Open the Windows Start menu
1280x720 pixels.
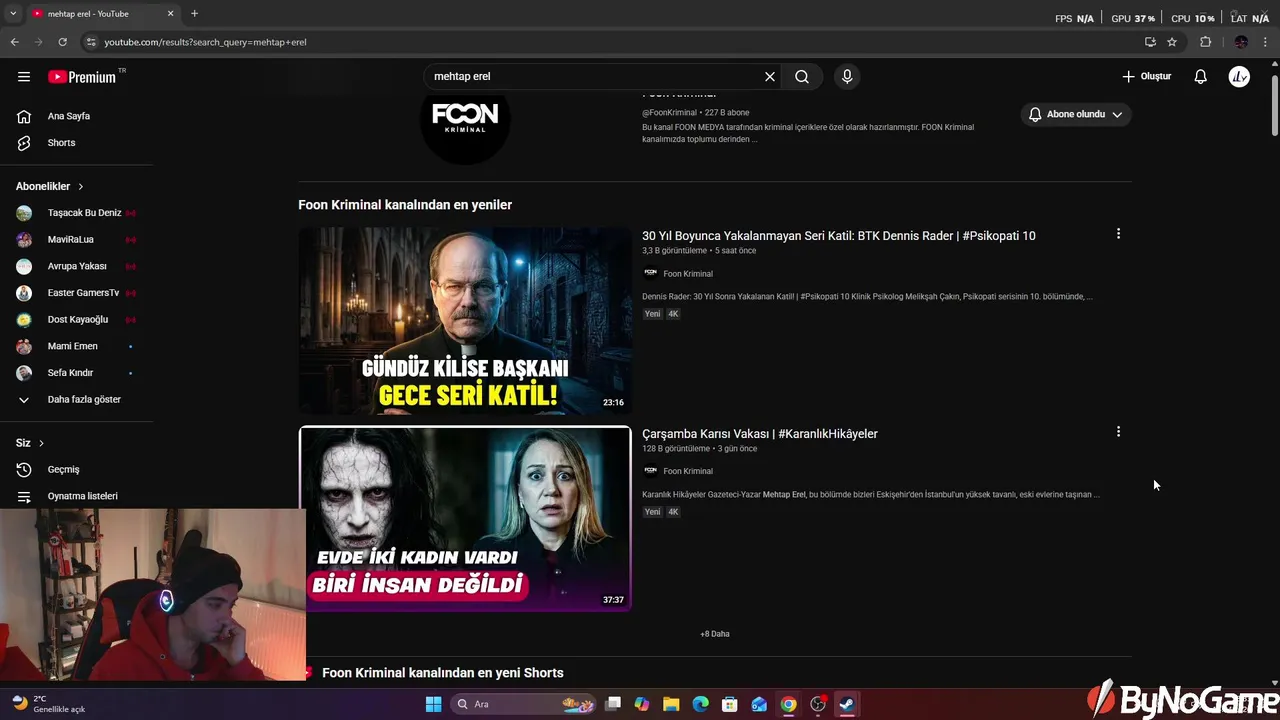(433, 704)
